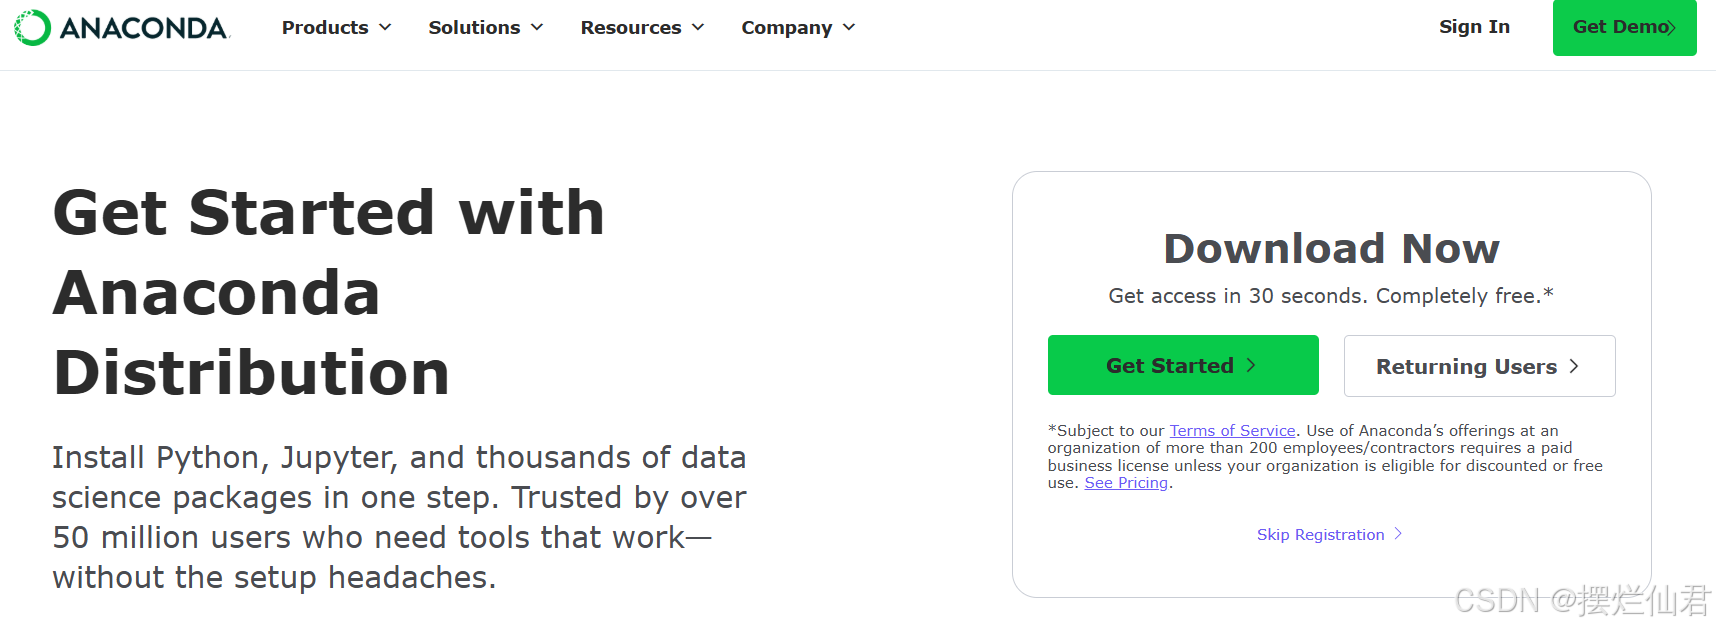Expand the Solutions dropdown chevron
Screen dimensions: 1716x630
(x=537, y=28)
